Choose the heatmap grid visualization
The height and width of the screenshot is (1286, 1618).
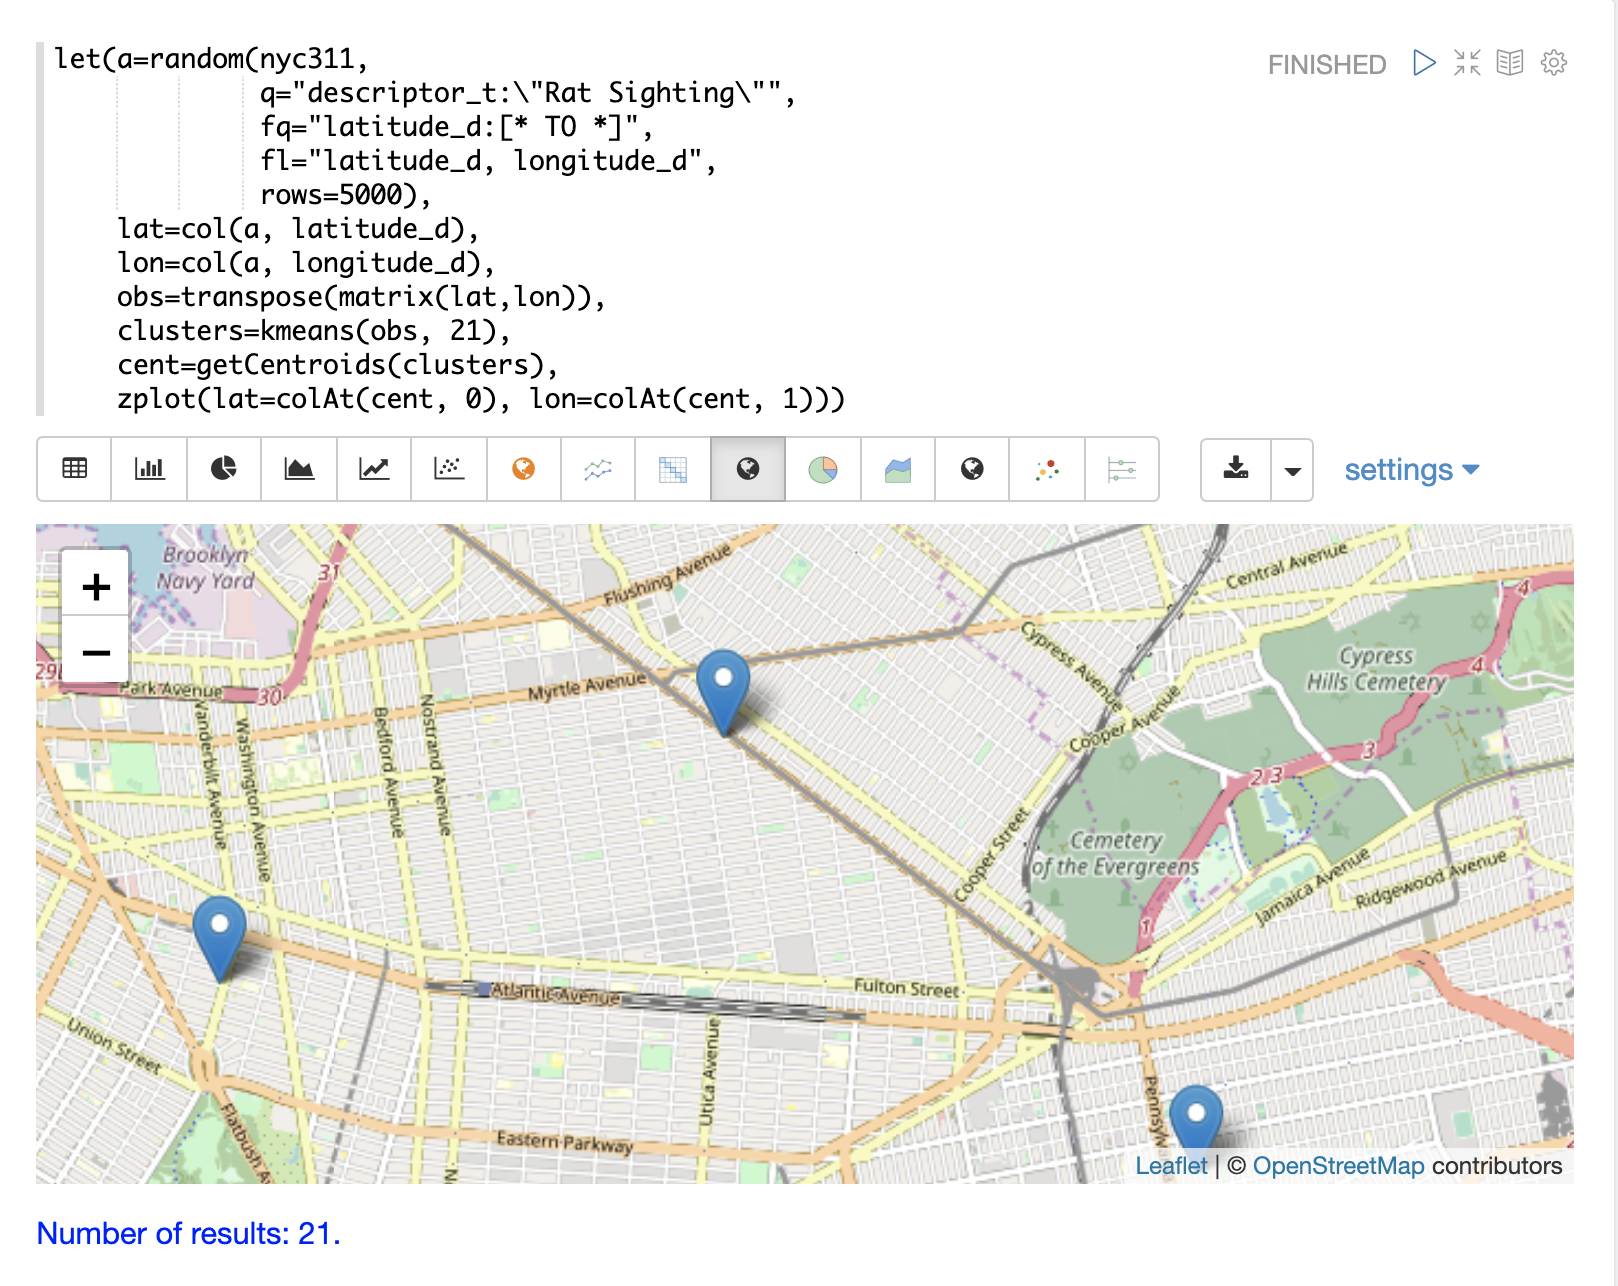point(673,469)
